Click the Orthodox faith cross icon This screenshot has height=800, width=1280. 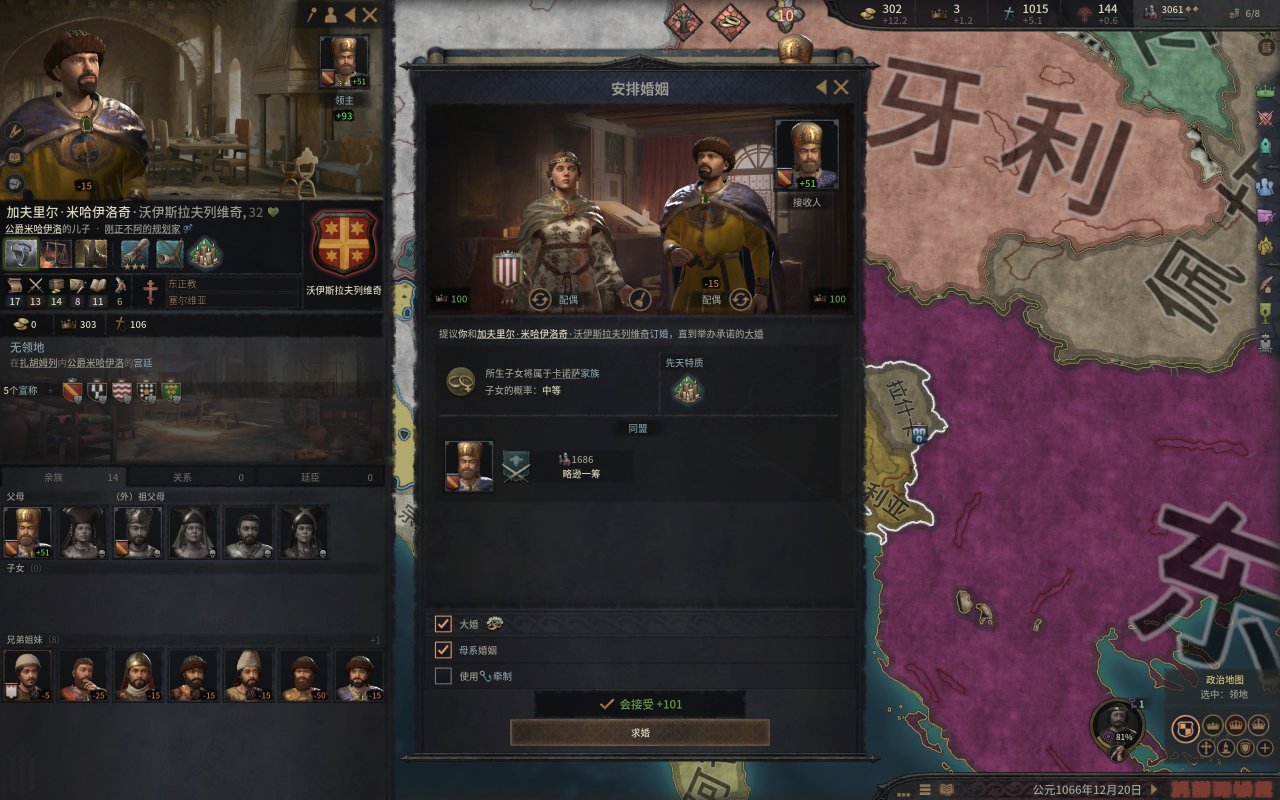click(x=150, y=292)
